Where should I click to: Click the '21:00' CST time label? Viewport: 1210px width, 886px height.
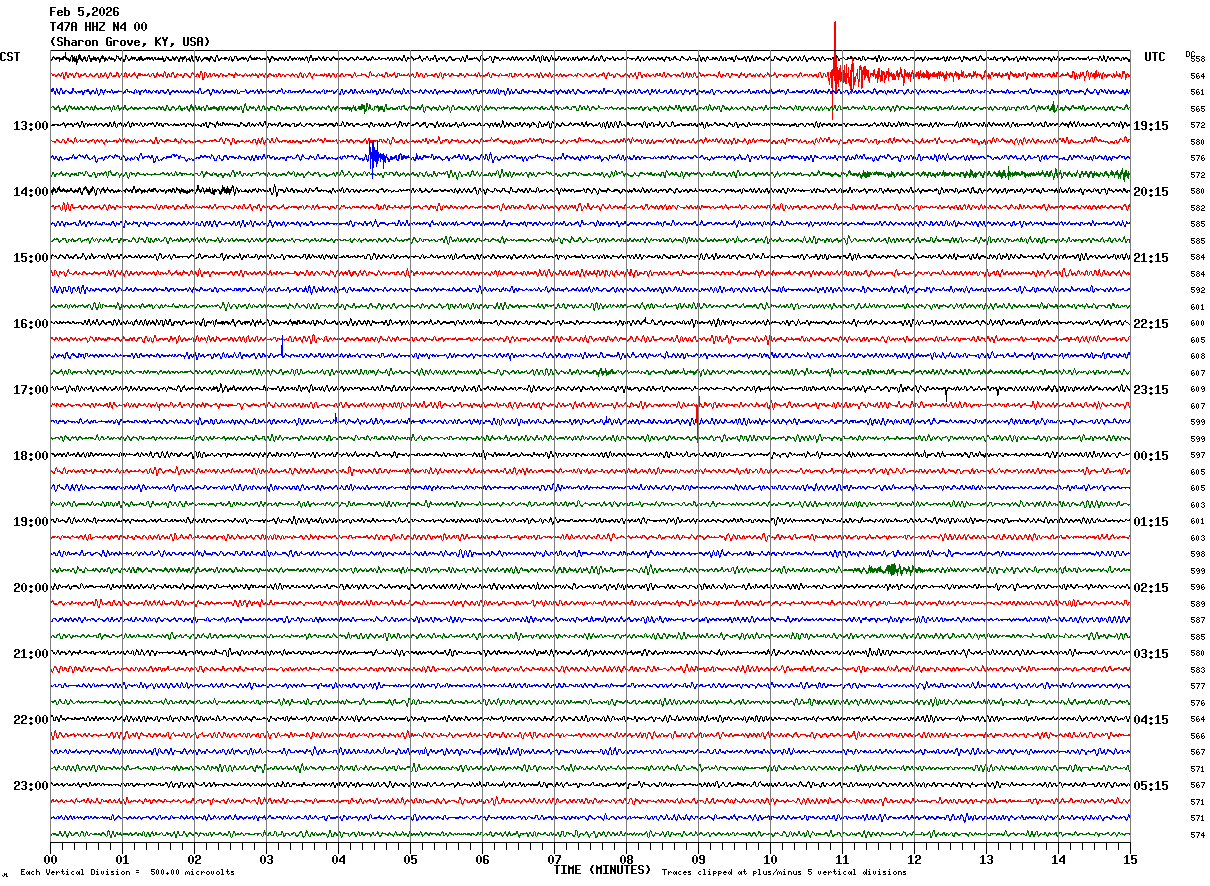[x=31, y=654]
